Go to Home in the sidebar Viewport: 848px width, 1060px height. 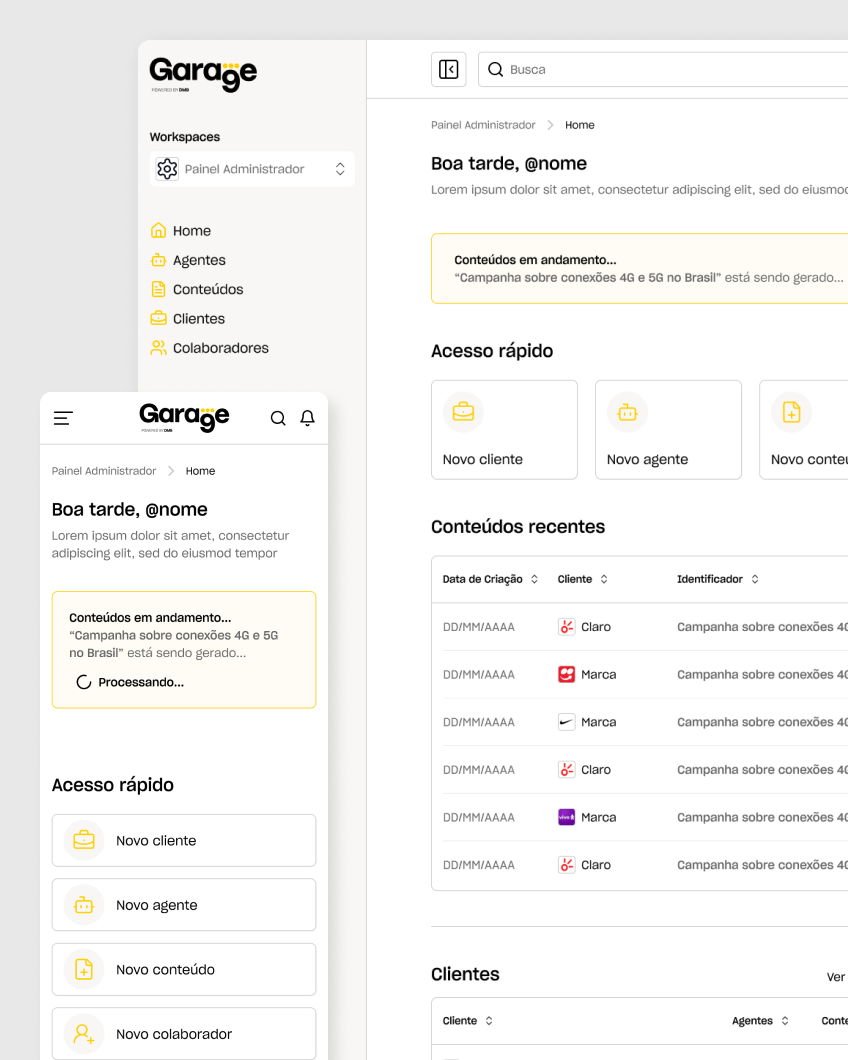click(x=181, y=231)
